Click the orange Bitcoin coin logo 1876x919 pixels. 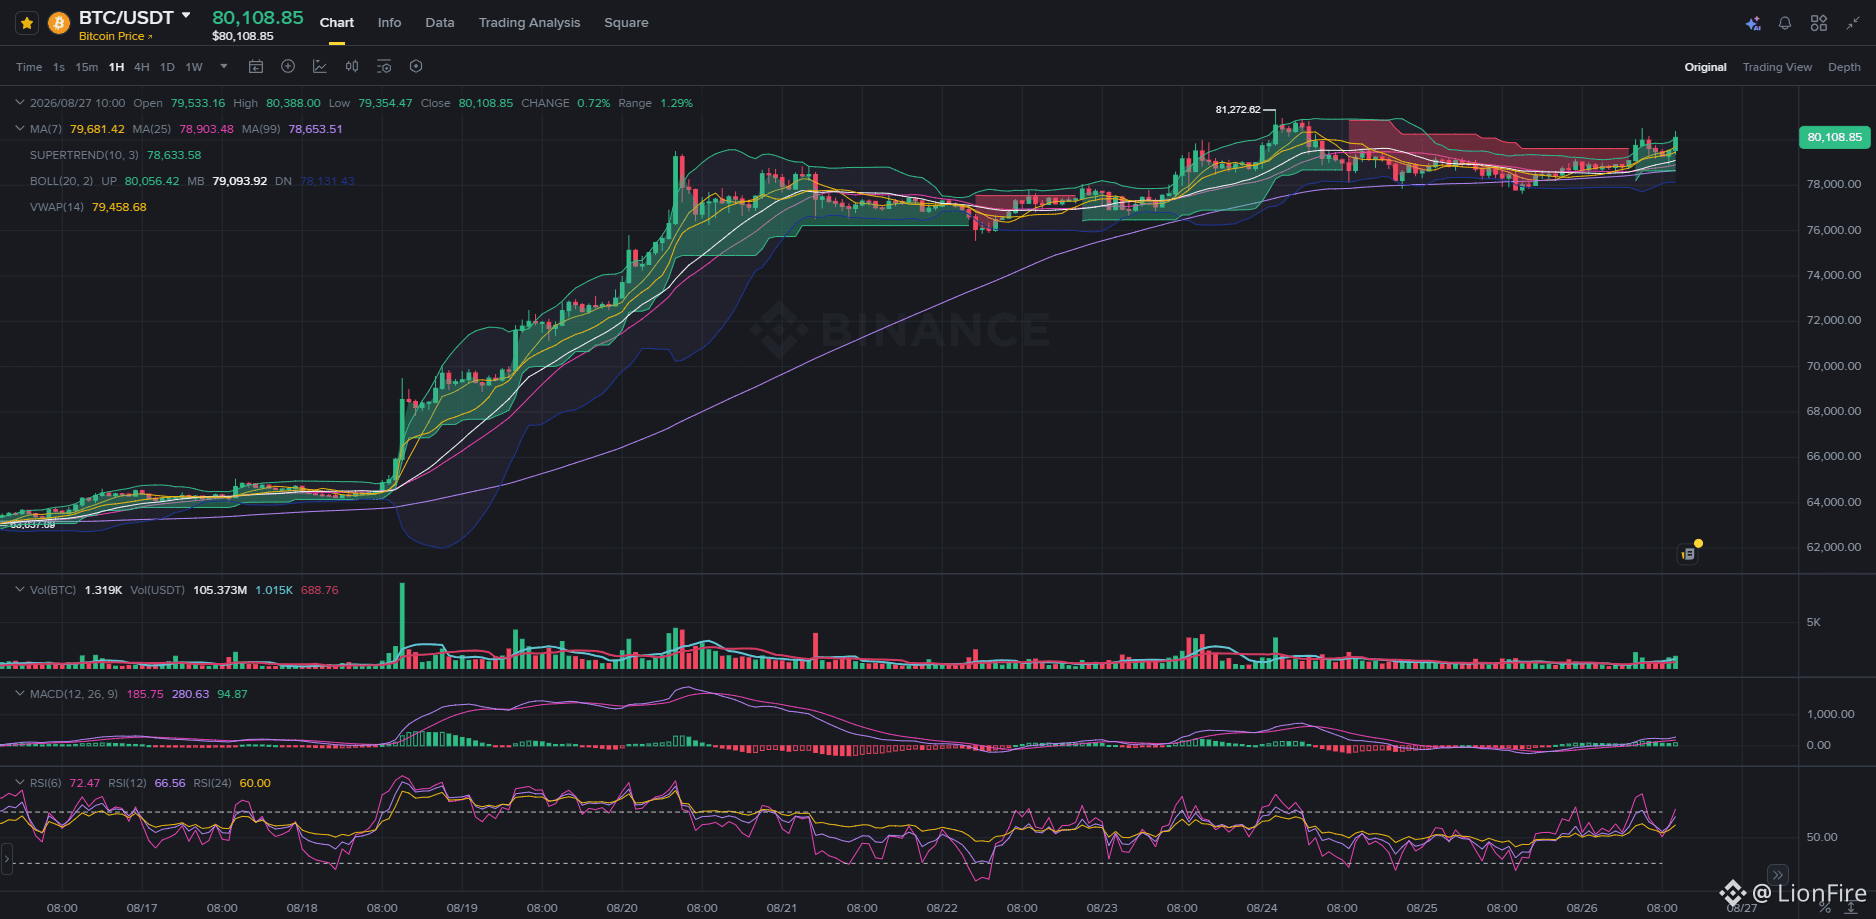59,23
